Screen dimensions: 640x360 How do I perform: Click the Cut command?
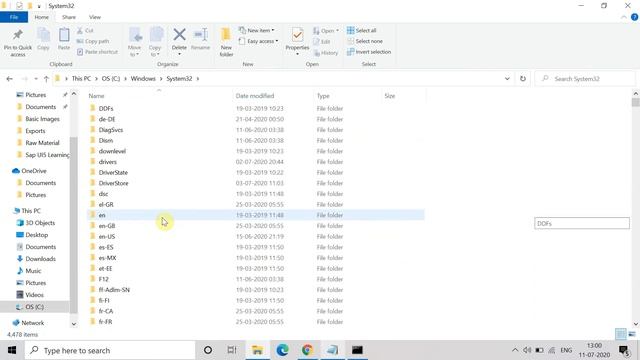point(85,31)
